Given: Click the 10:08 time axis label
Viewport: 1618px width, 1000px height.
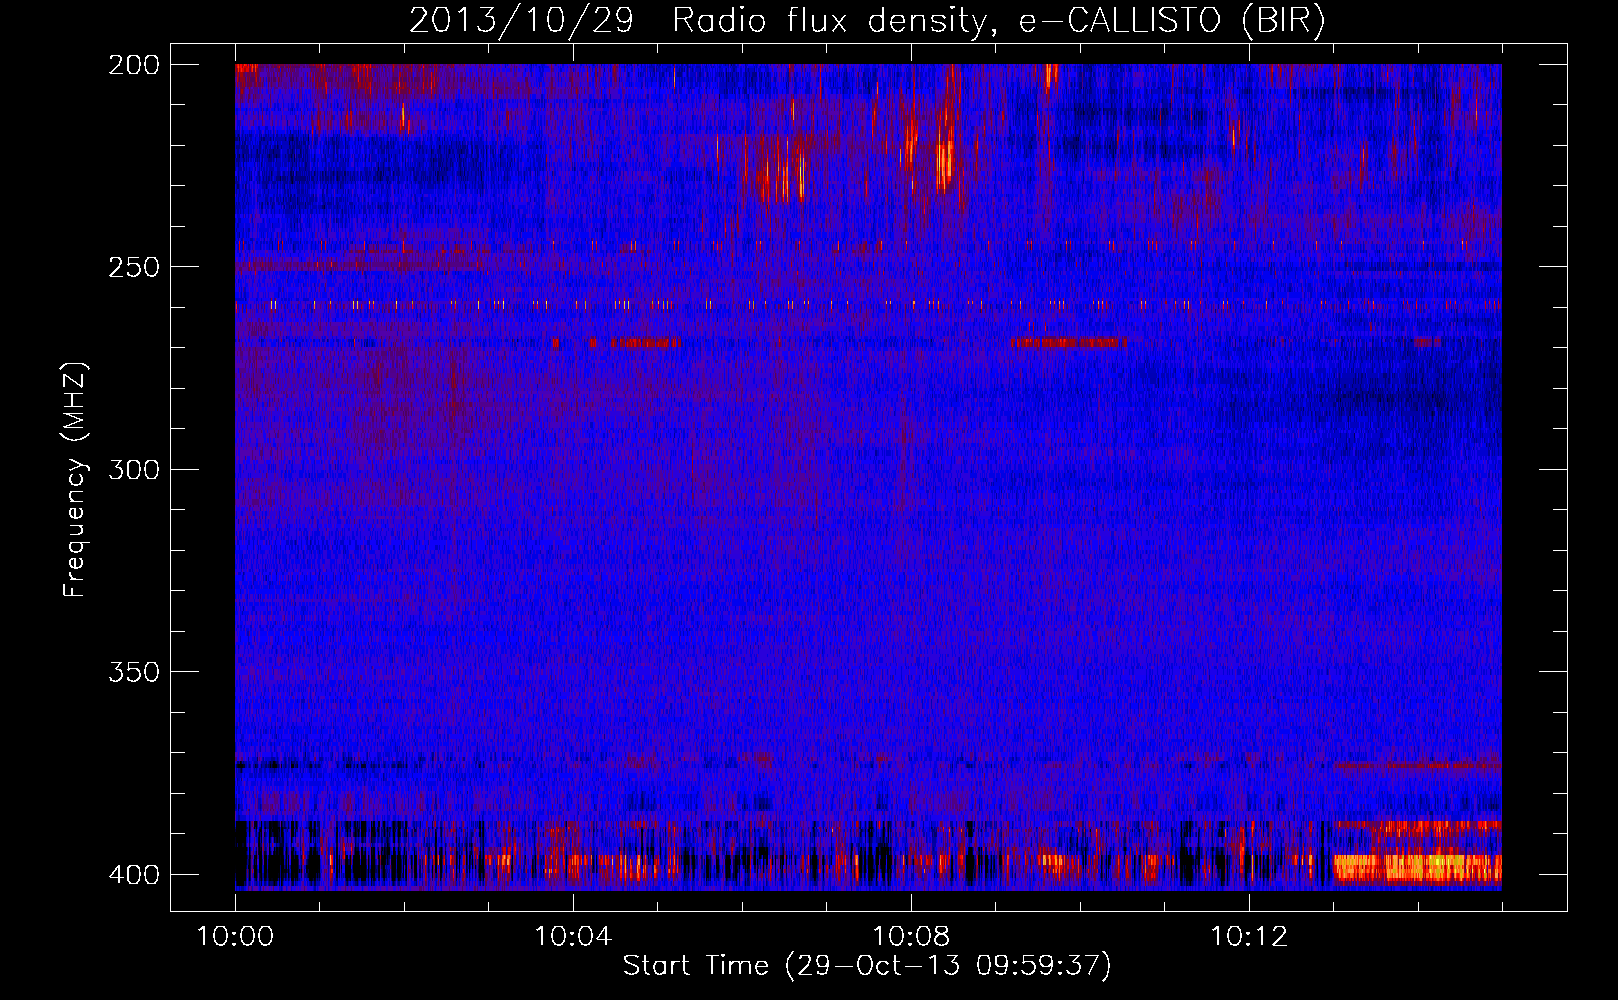Looking at the screenshot, I should point(911,937).
